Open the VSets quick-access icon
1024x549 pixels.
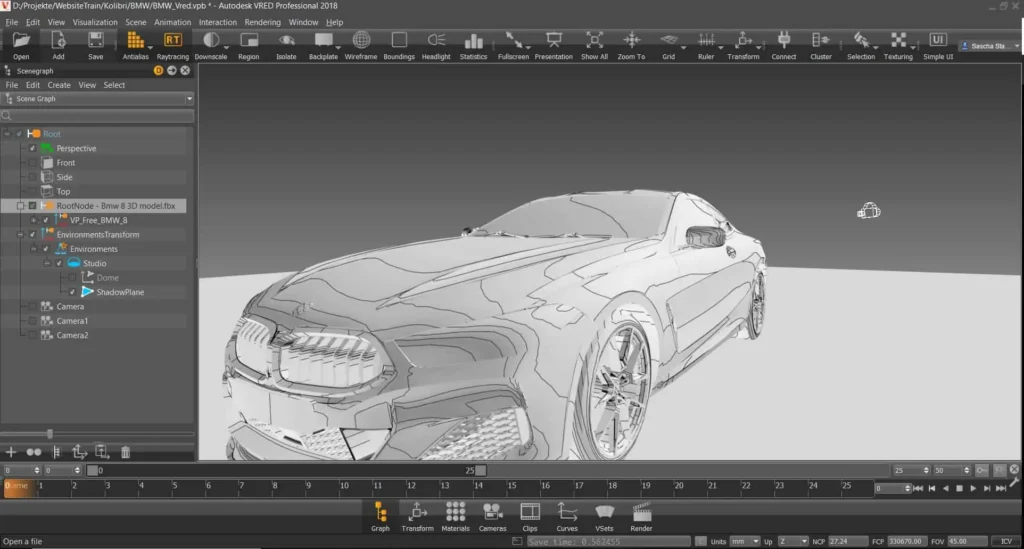tap(604, 512)
